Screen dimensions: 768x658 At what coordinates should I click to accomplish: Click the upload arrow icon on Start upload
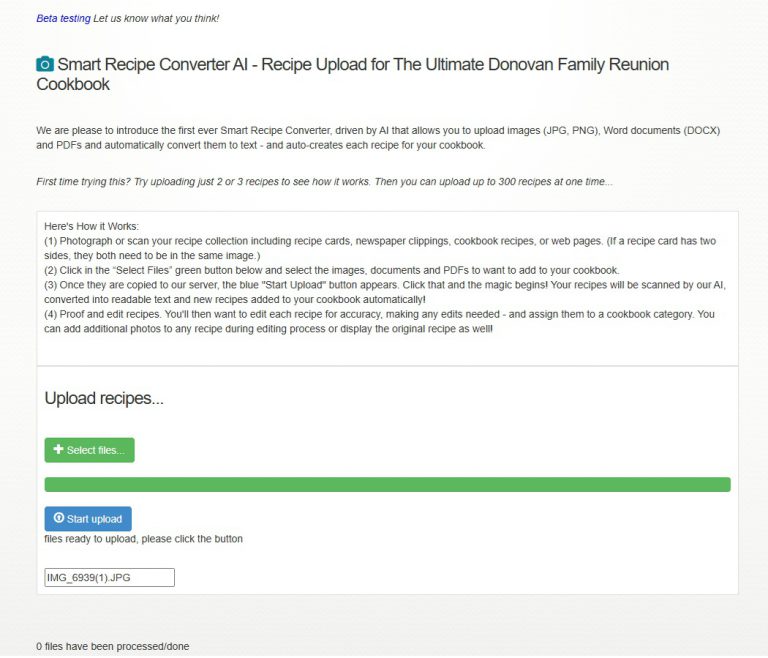pos(59,518)
